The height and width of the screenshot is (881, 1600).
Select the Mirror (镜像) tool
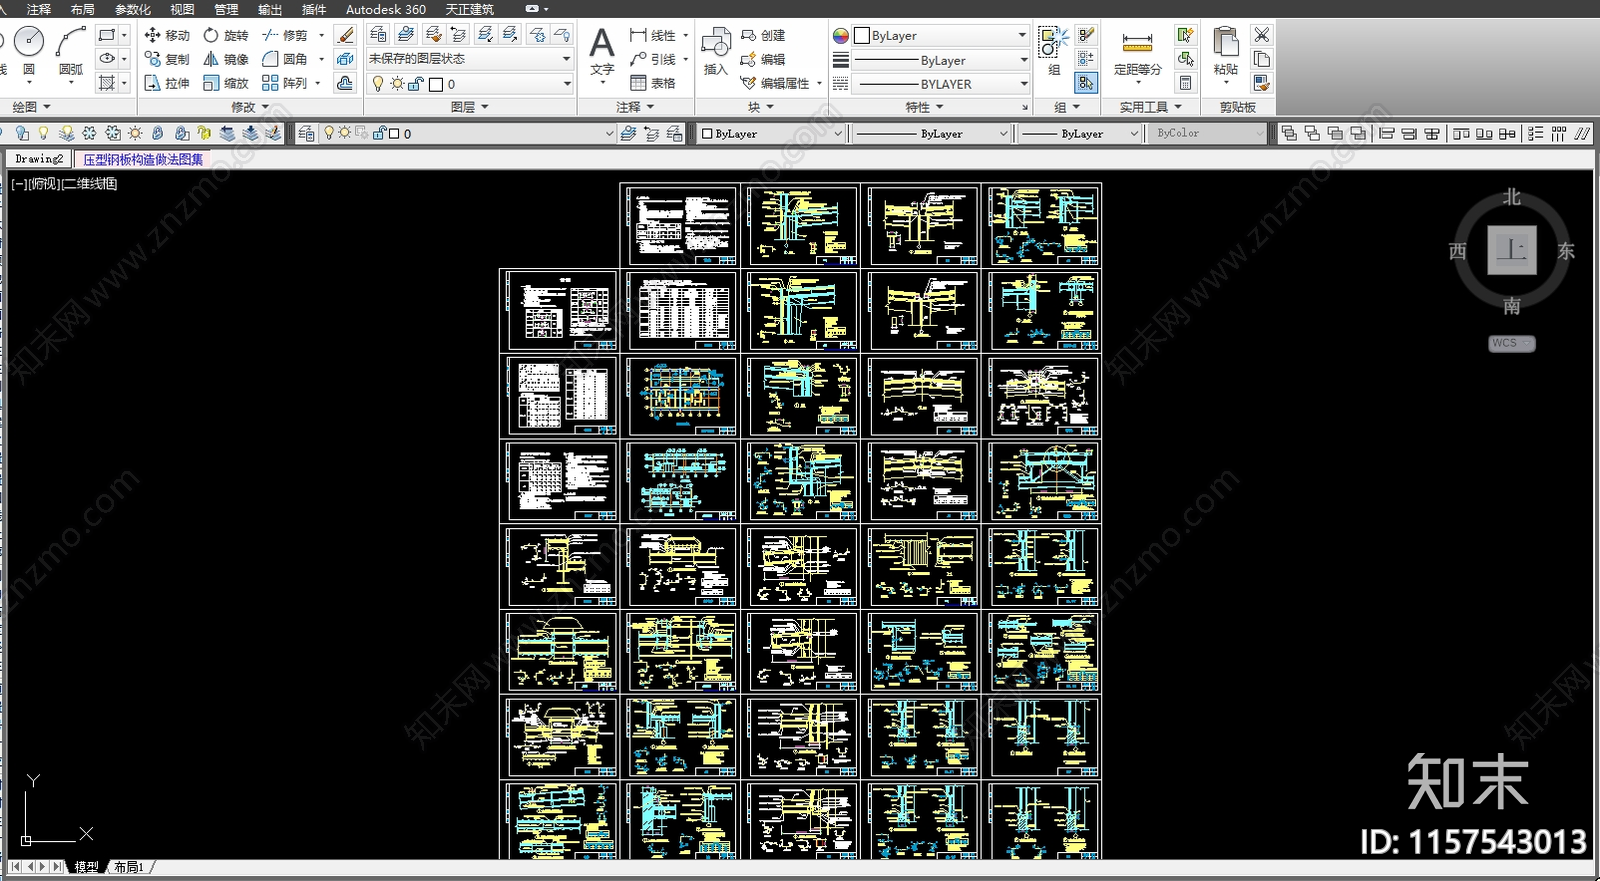[226, 59]
